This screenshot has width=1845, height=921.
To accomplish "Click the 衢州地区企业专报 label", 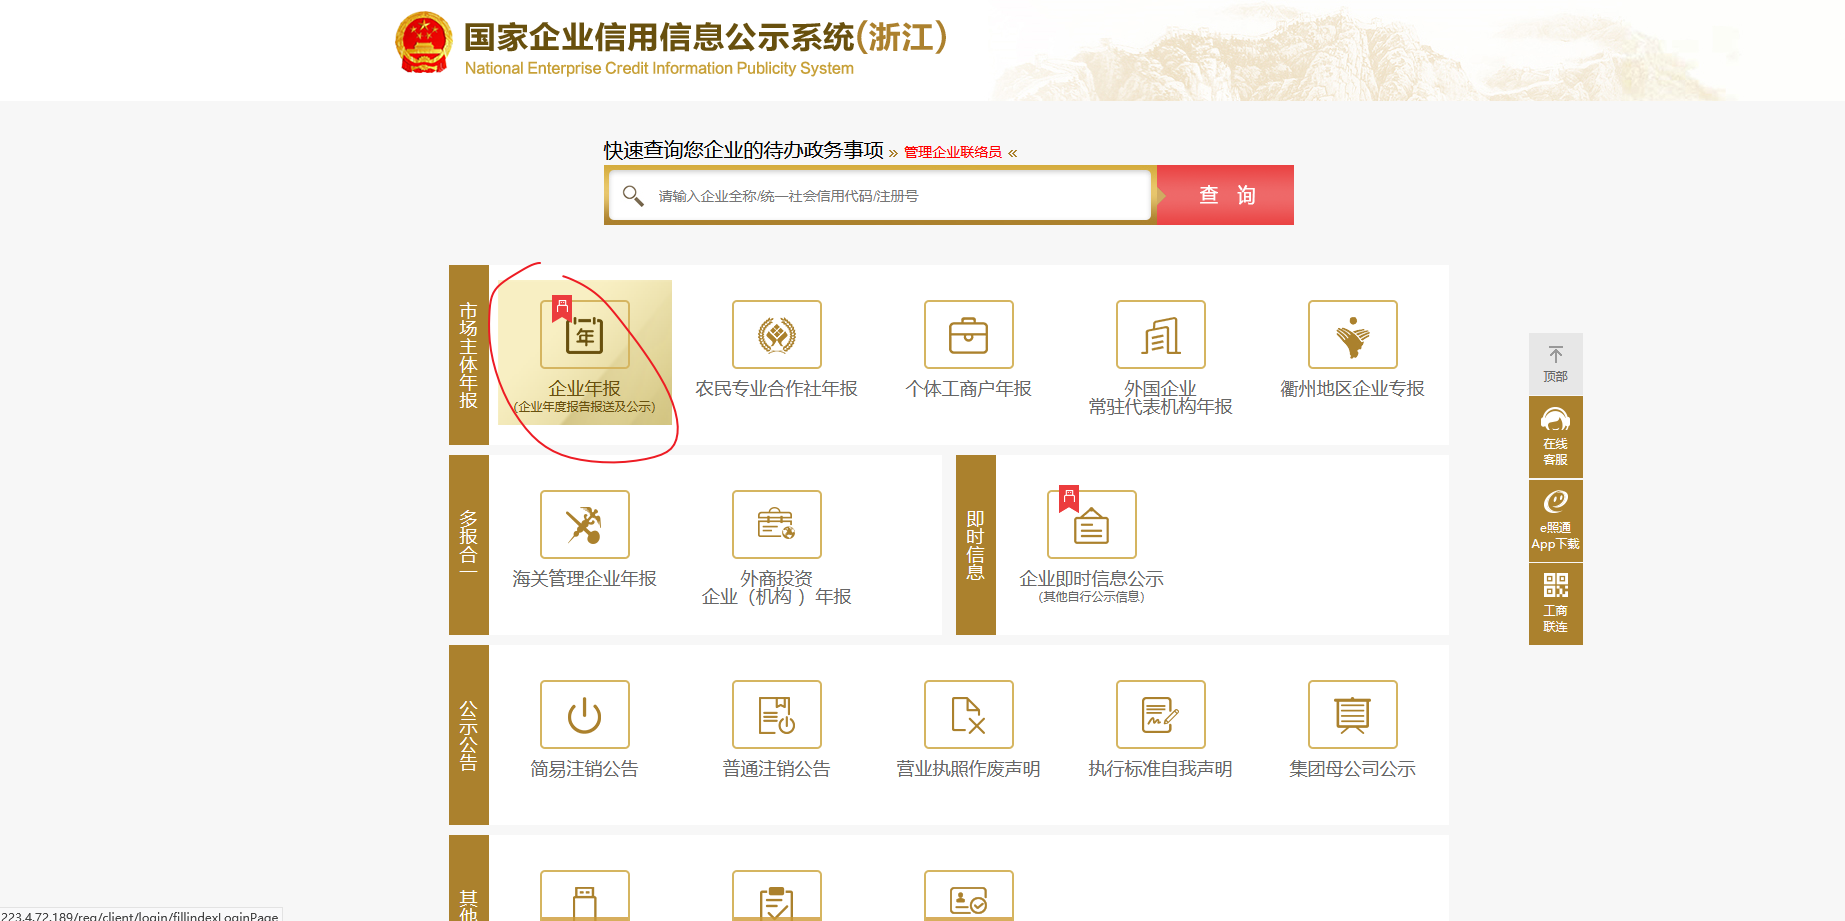I will point(1353,388).
